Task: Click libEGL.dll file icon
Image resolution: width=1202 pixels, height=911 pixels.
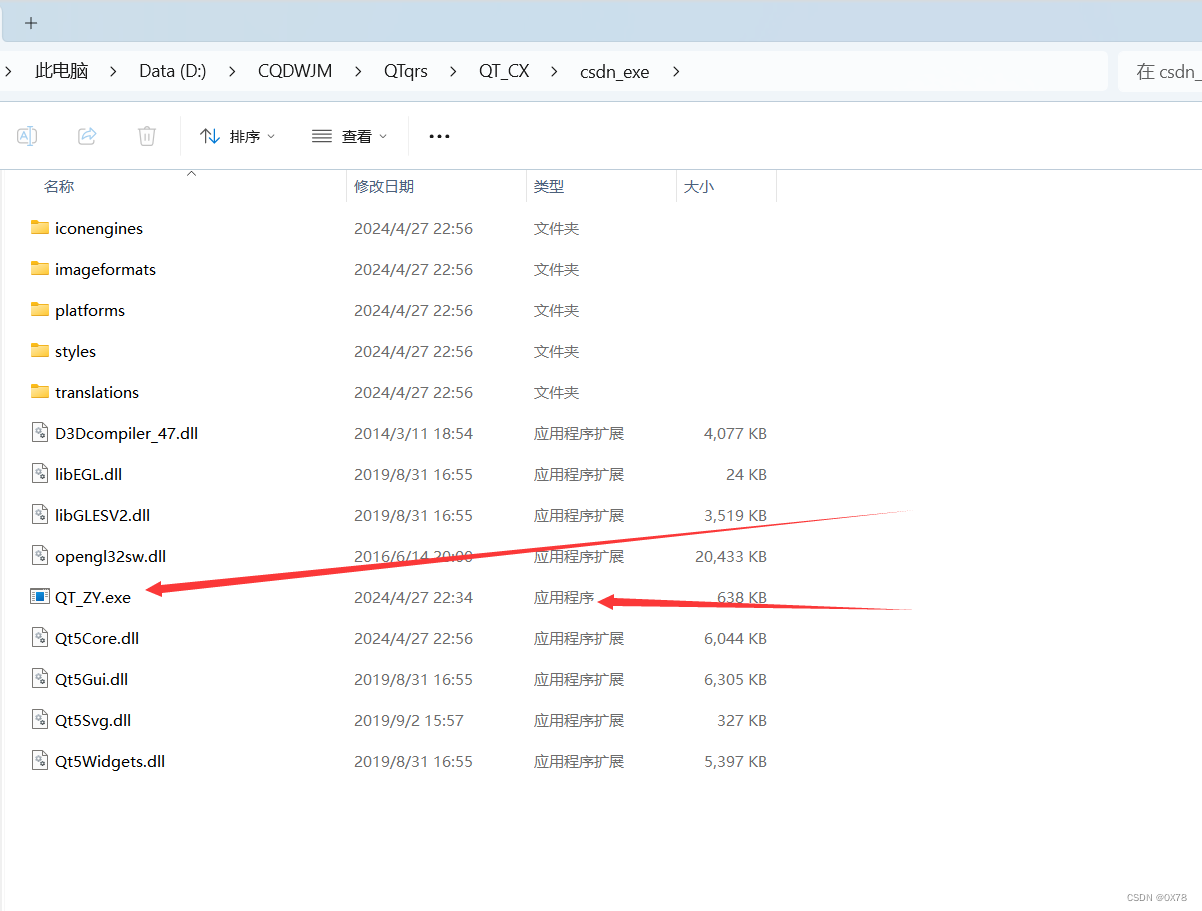Action: coord(40,474)
